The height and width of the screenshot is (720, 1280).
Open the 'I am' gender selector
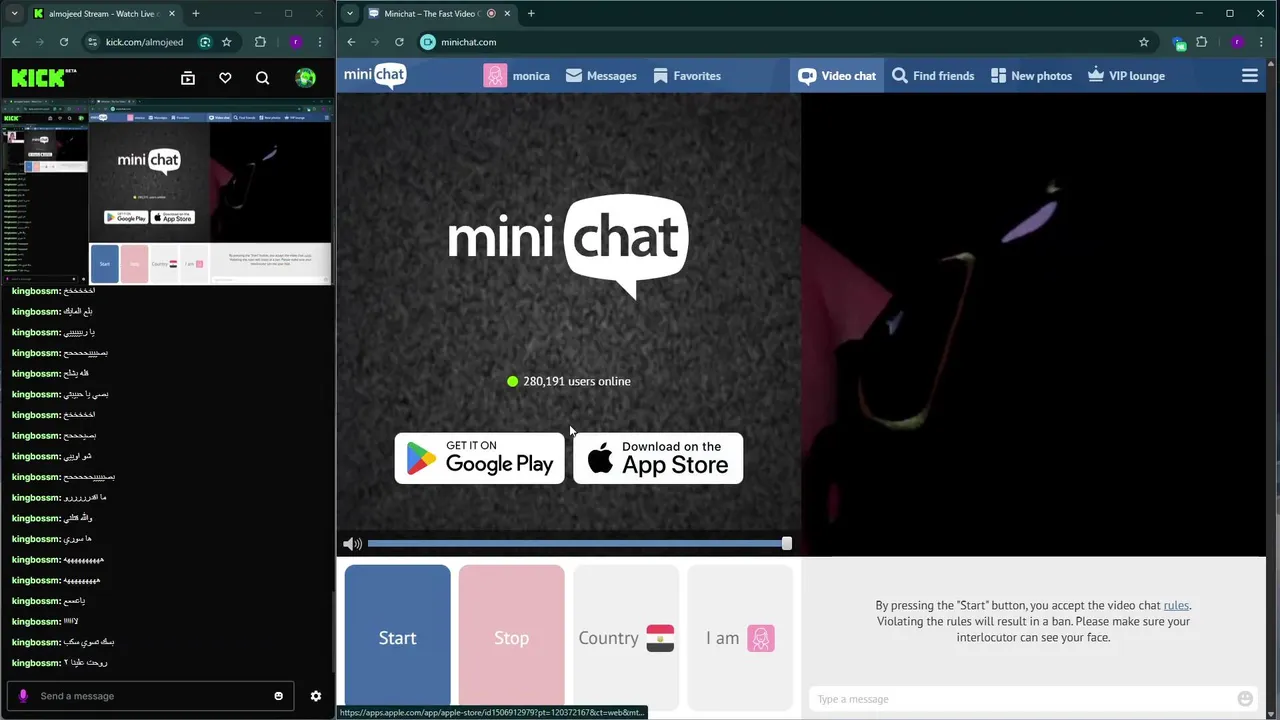740,638
